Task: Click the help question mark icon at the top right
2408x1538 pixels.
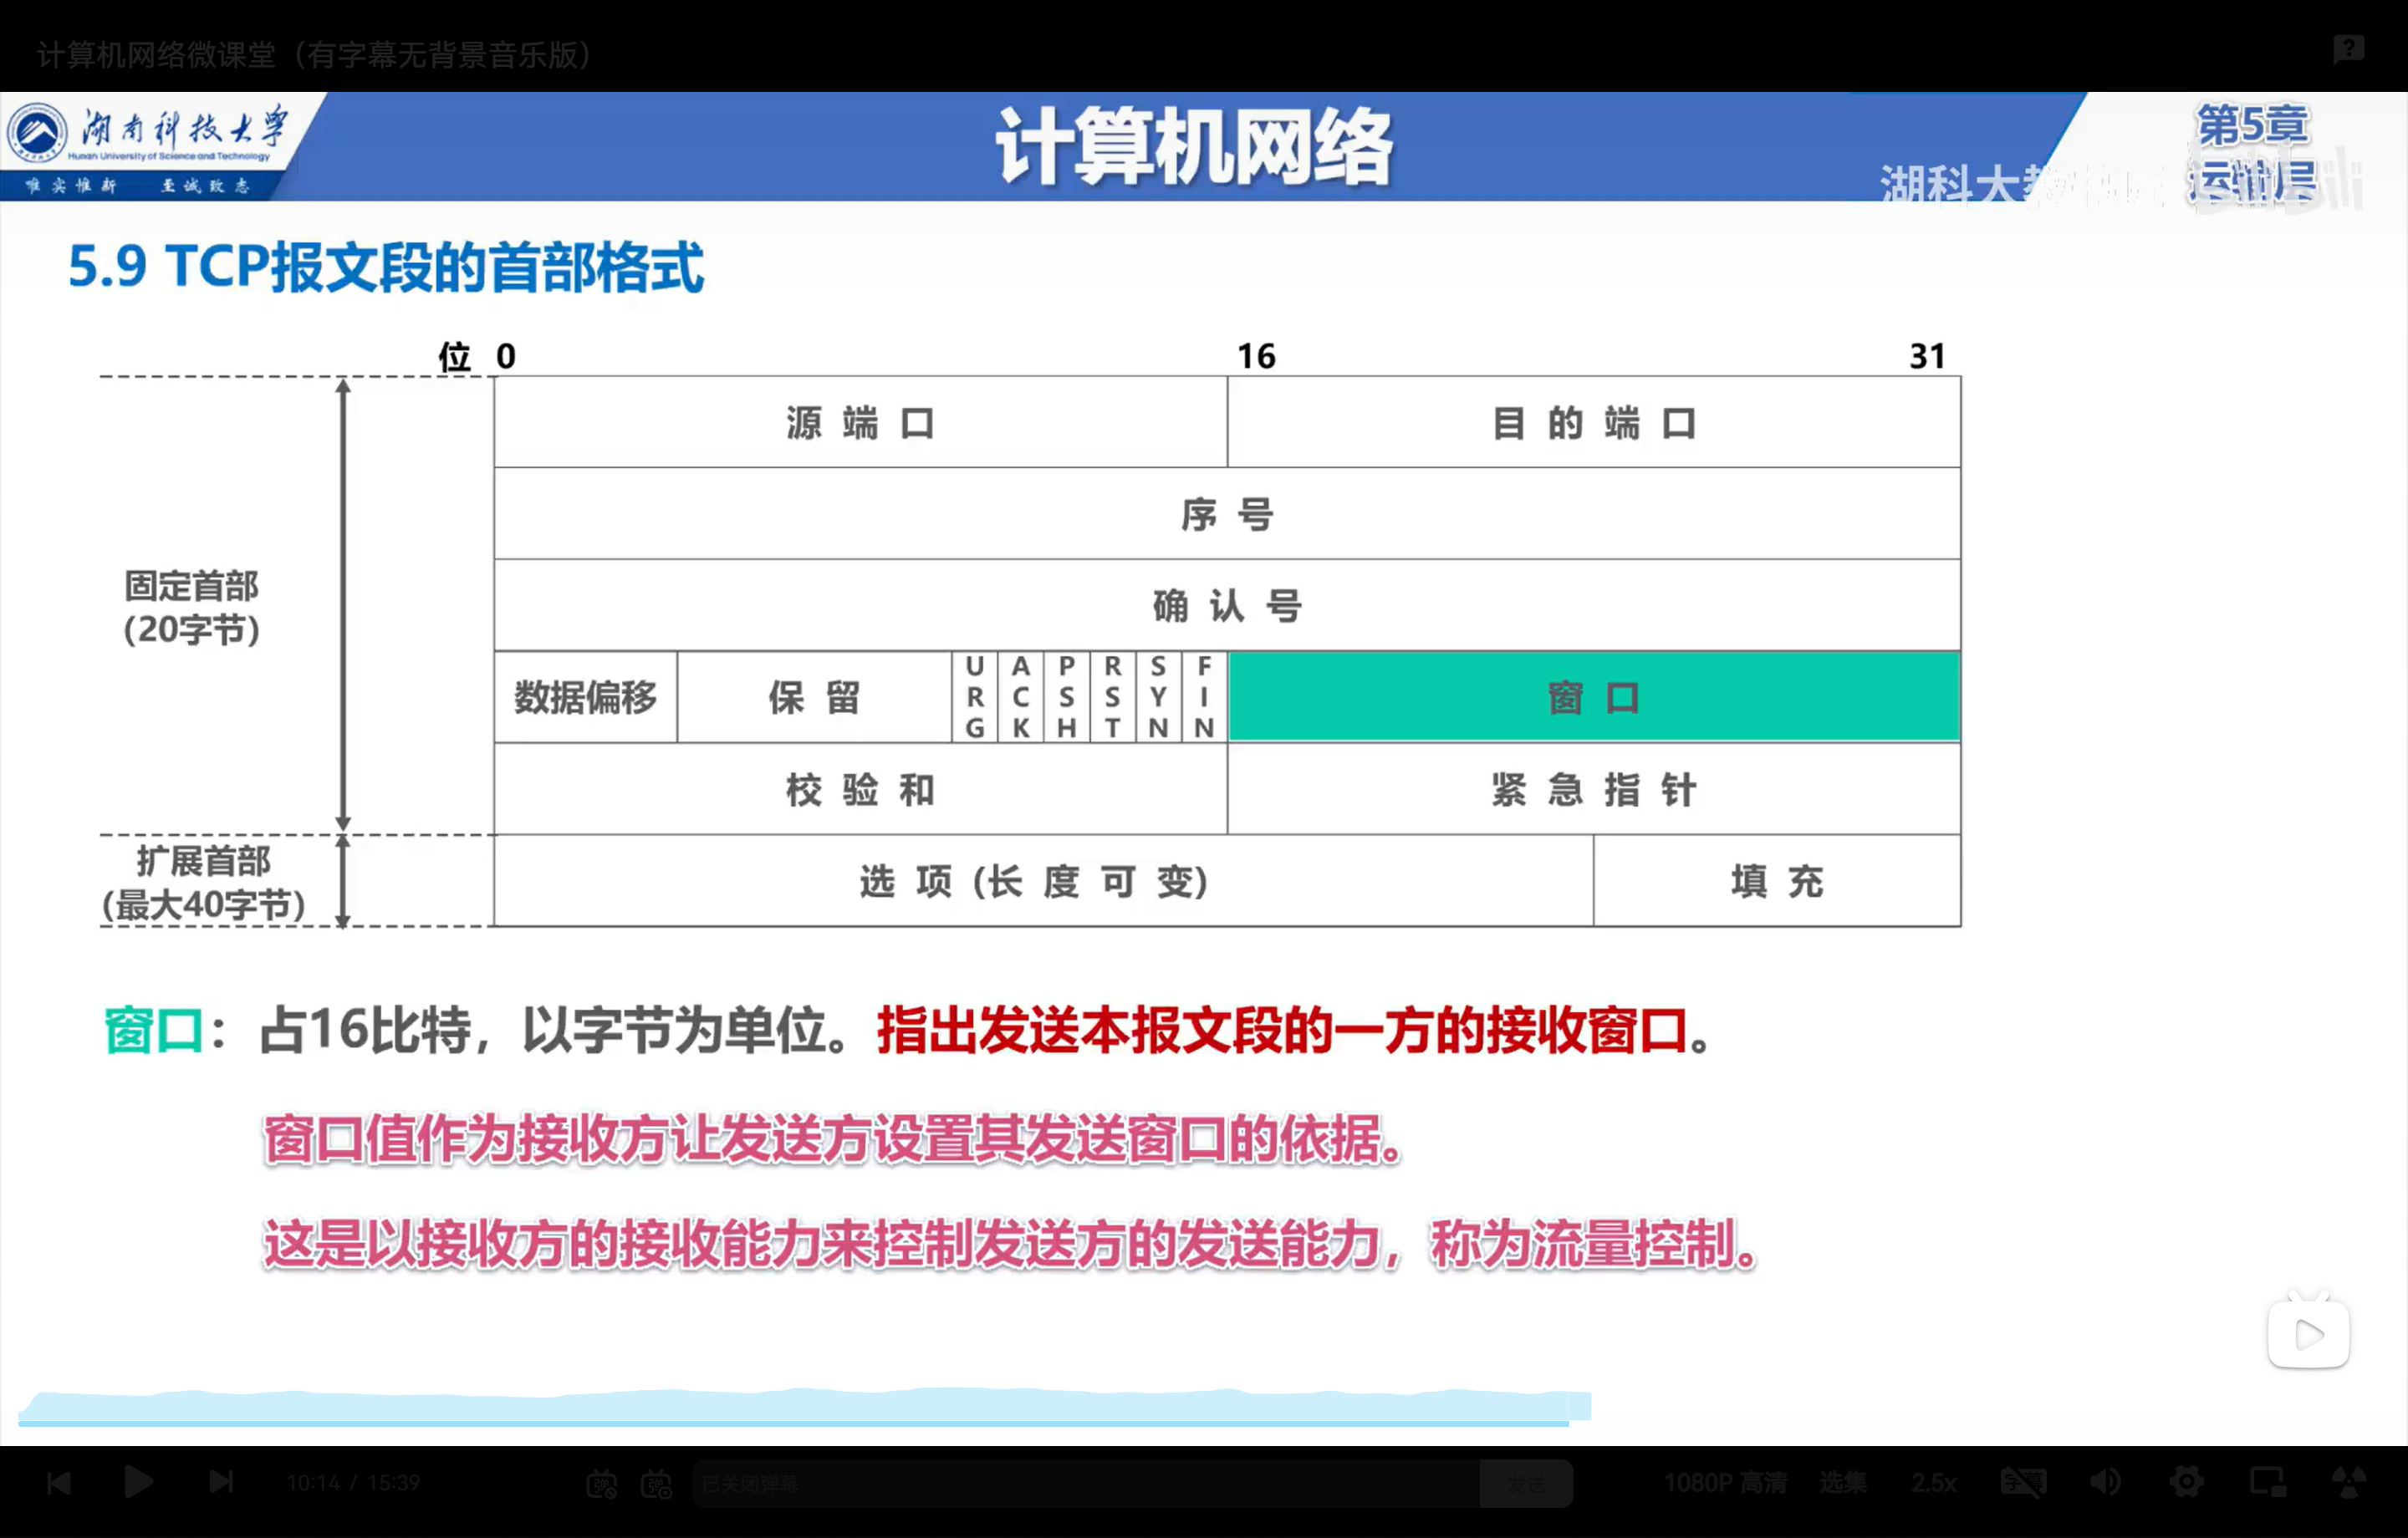Action: (x=2348, y=48)
